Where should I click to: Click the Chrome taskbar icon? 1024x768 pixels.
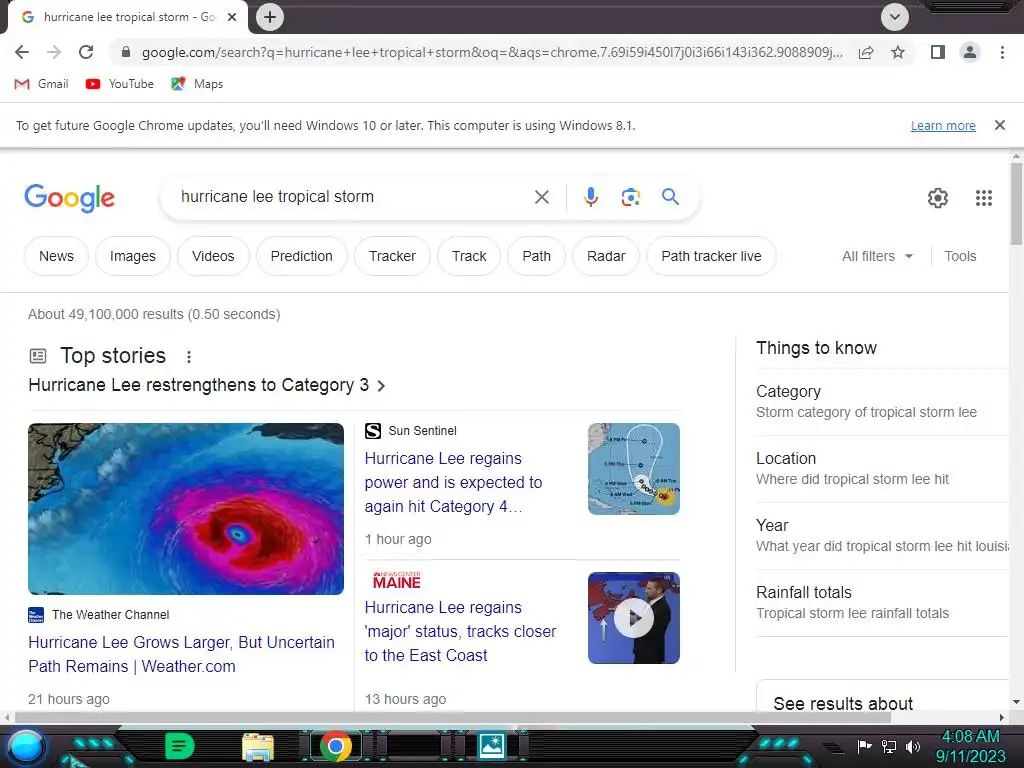[x=336, y=746]
